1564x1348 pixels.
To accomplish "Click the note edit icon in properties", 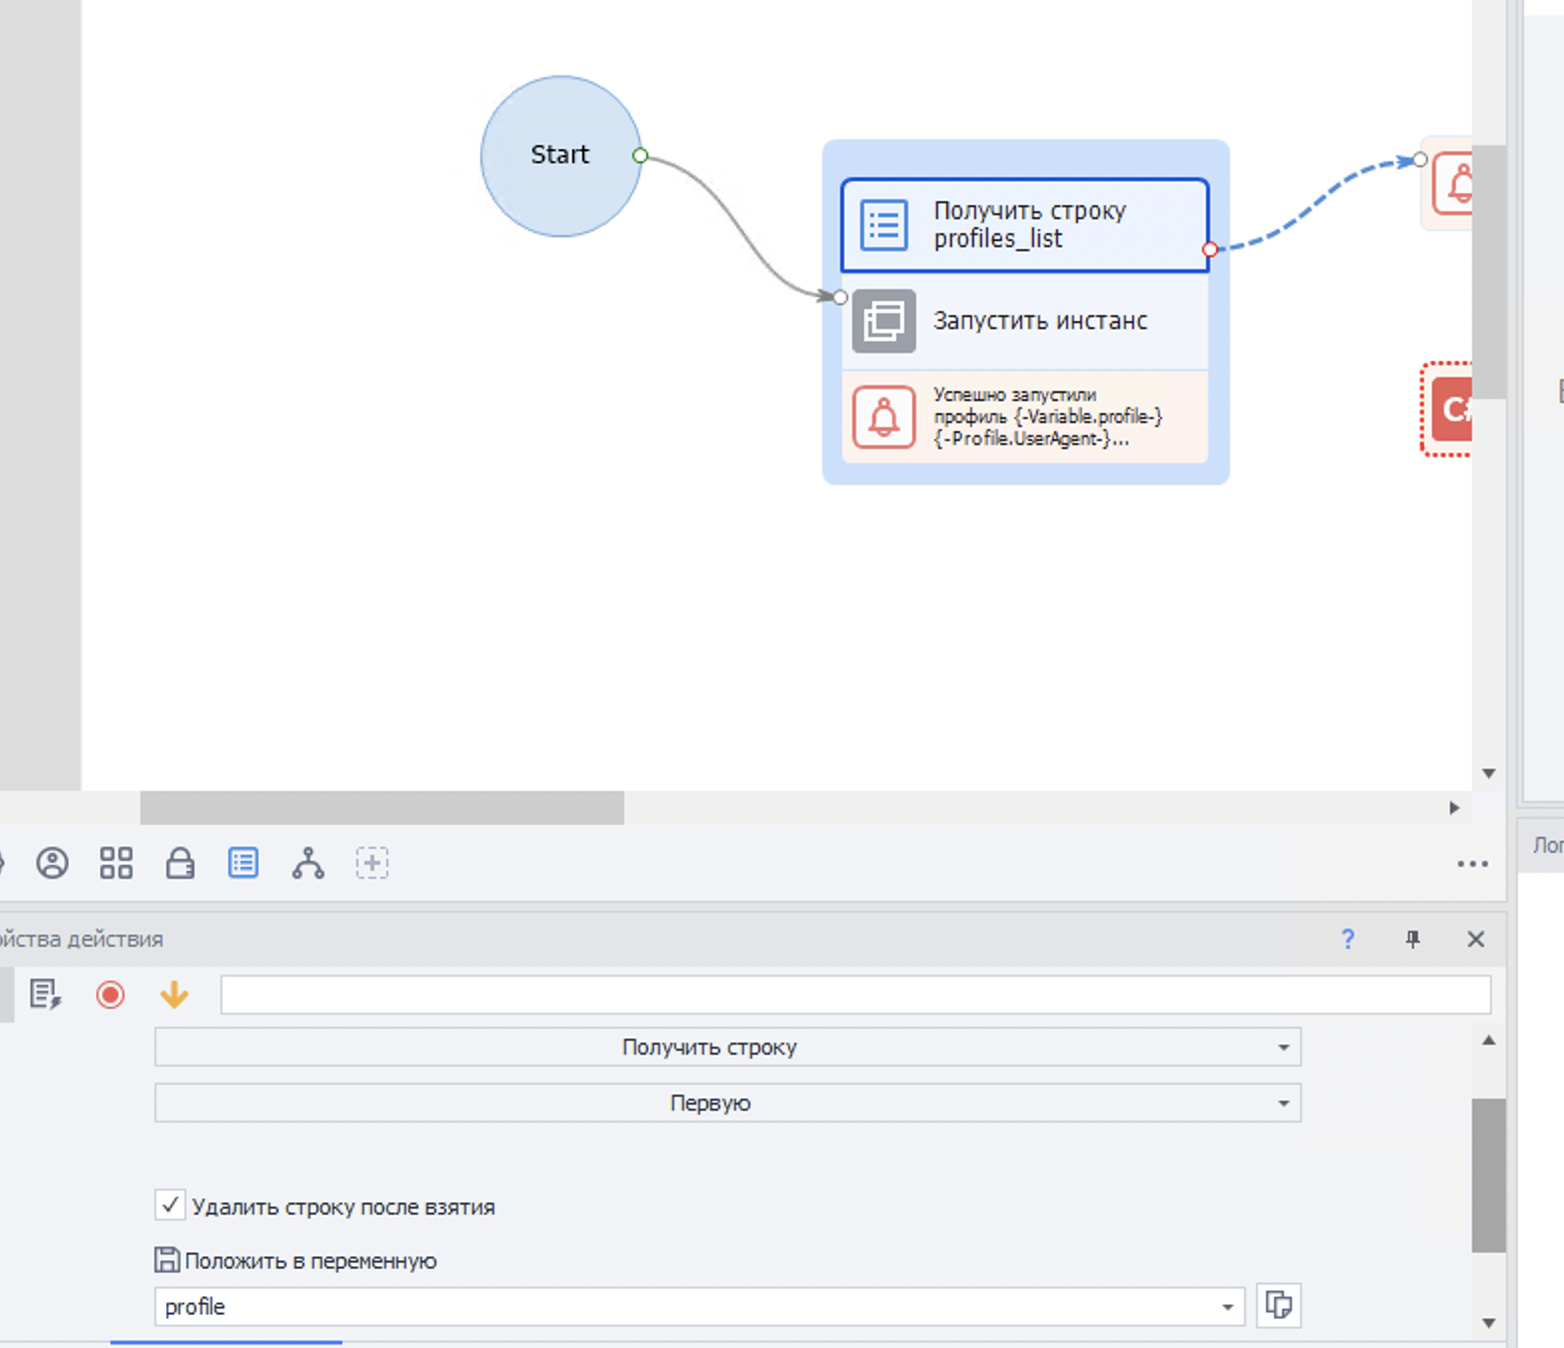I will click(45, 995).
